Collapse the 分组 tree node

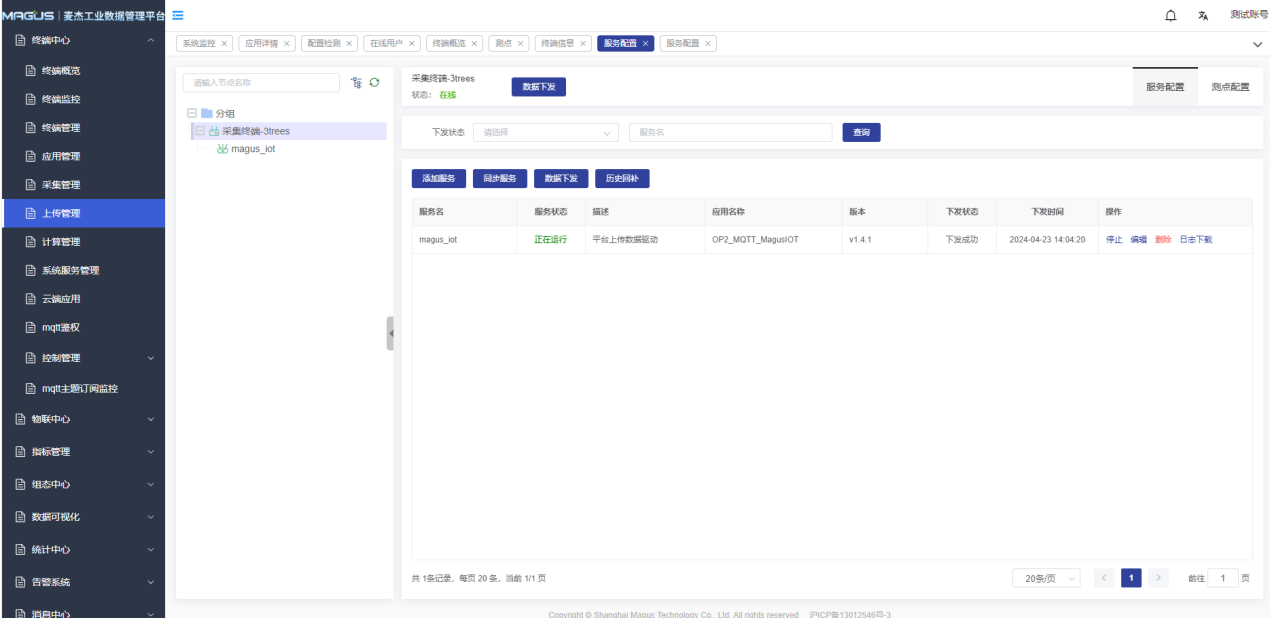click(192, 114)
